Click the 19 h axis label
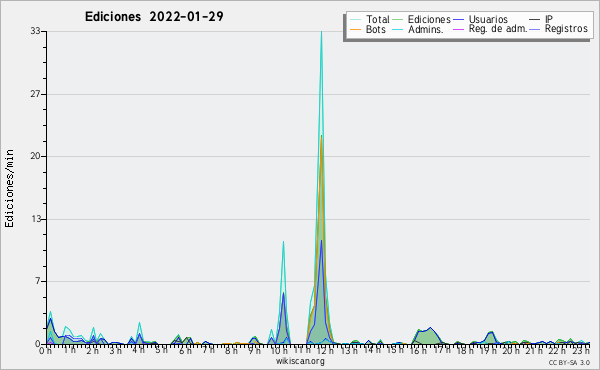This screenshot has height=370, width=600. (x=488, y=351)
